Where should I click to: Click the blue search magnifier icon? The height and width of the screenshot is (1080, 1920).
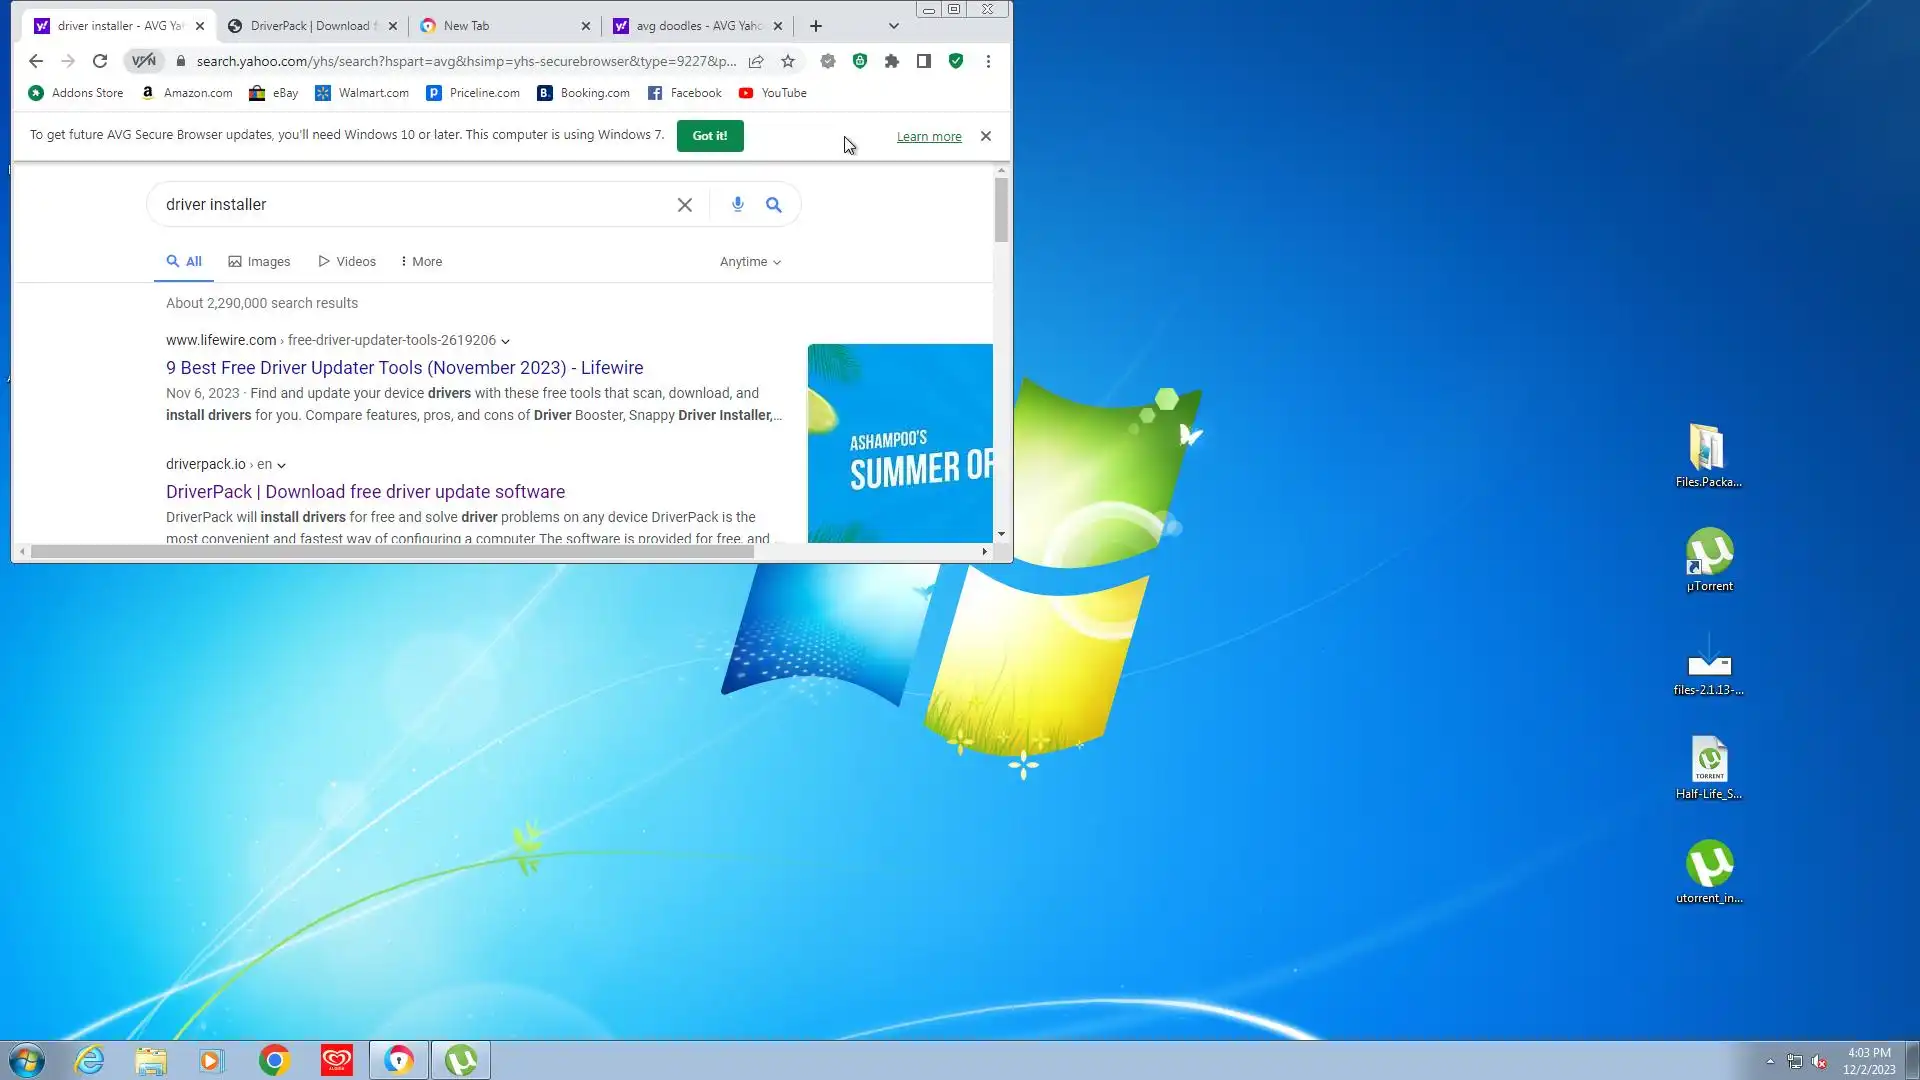coord(773,205)
